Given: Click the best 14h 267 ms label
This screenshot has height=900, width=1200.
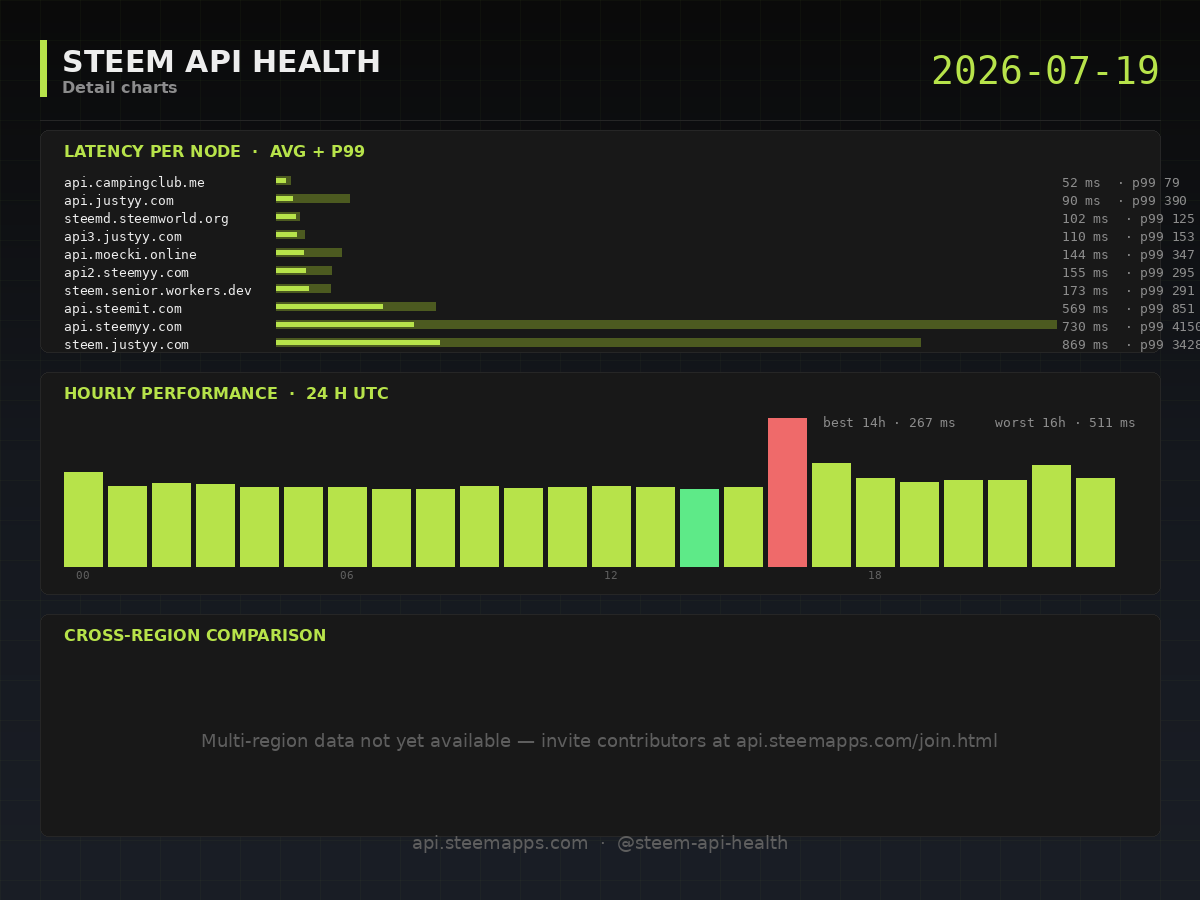Looking at the screenshot, I should coord(889,423).
